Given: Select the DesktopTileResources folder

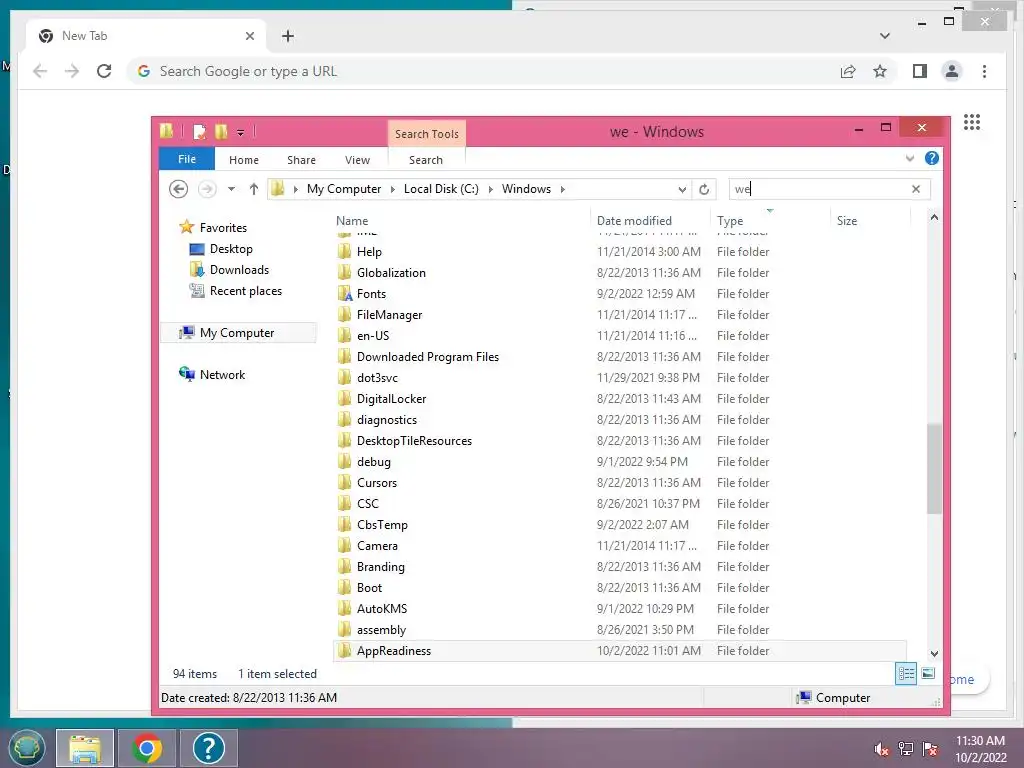Looking at the screenshot, I should click(414, 441).
